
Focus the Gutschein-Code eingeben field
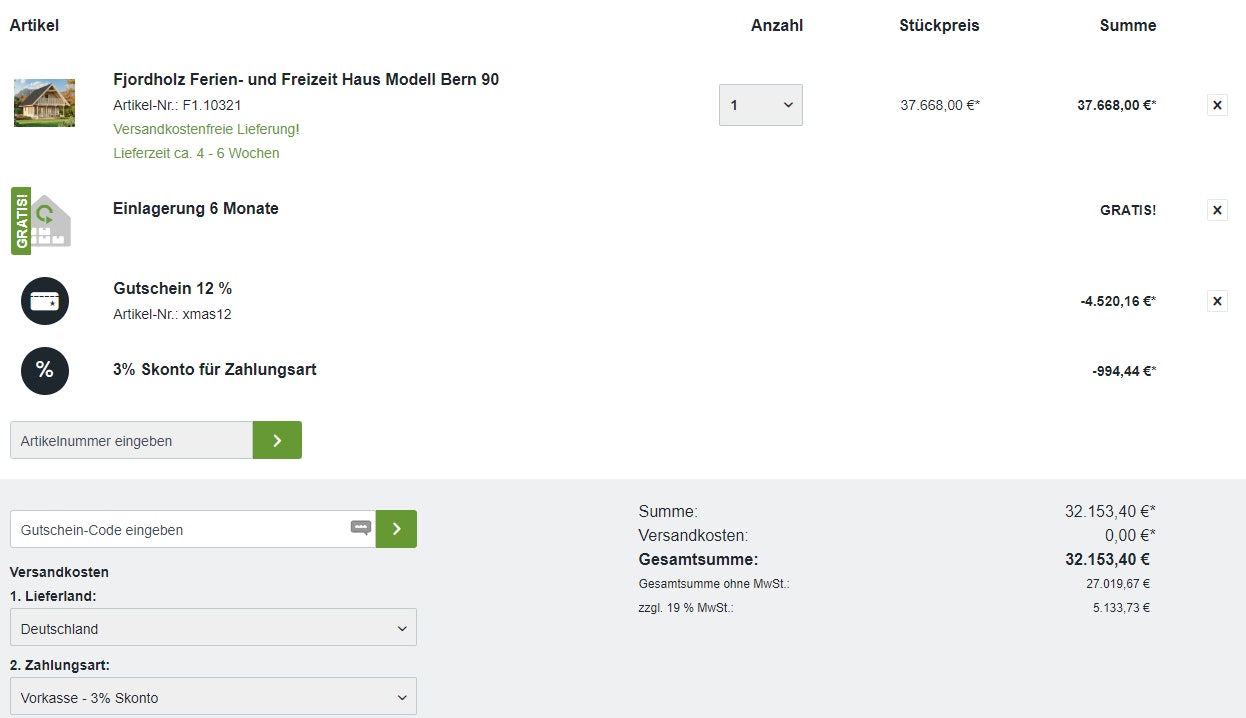coord(180,529)
